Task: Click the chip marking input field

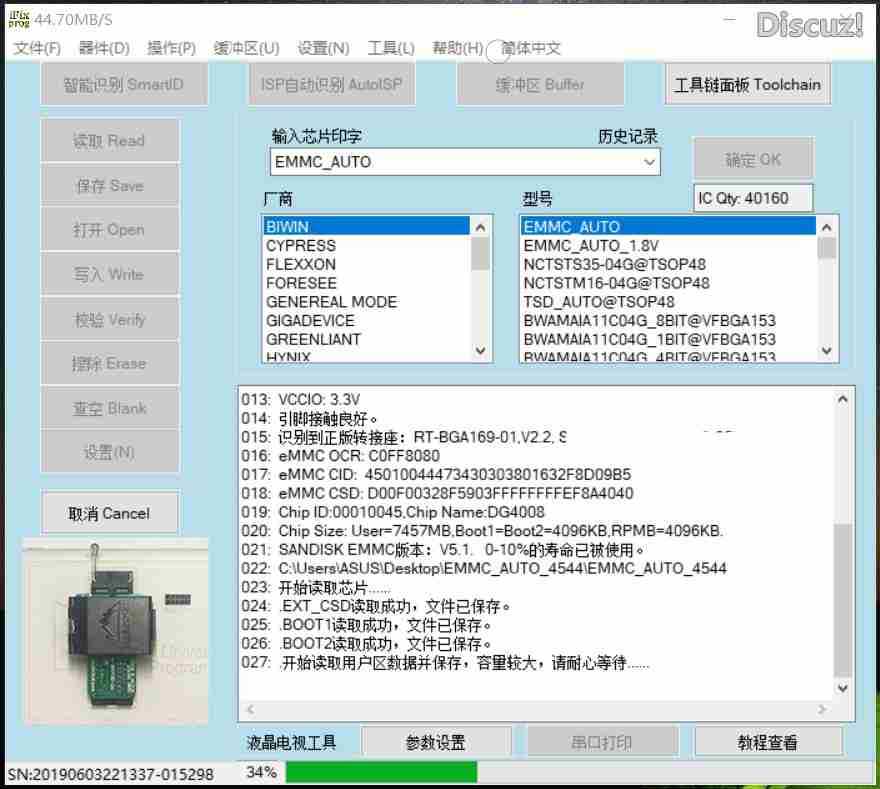Action: pos(455,162)
